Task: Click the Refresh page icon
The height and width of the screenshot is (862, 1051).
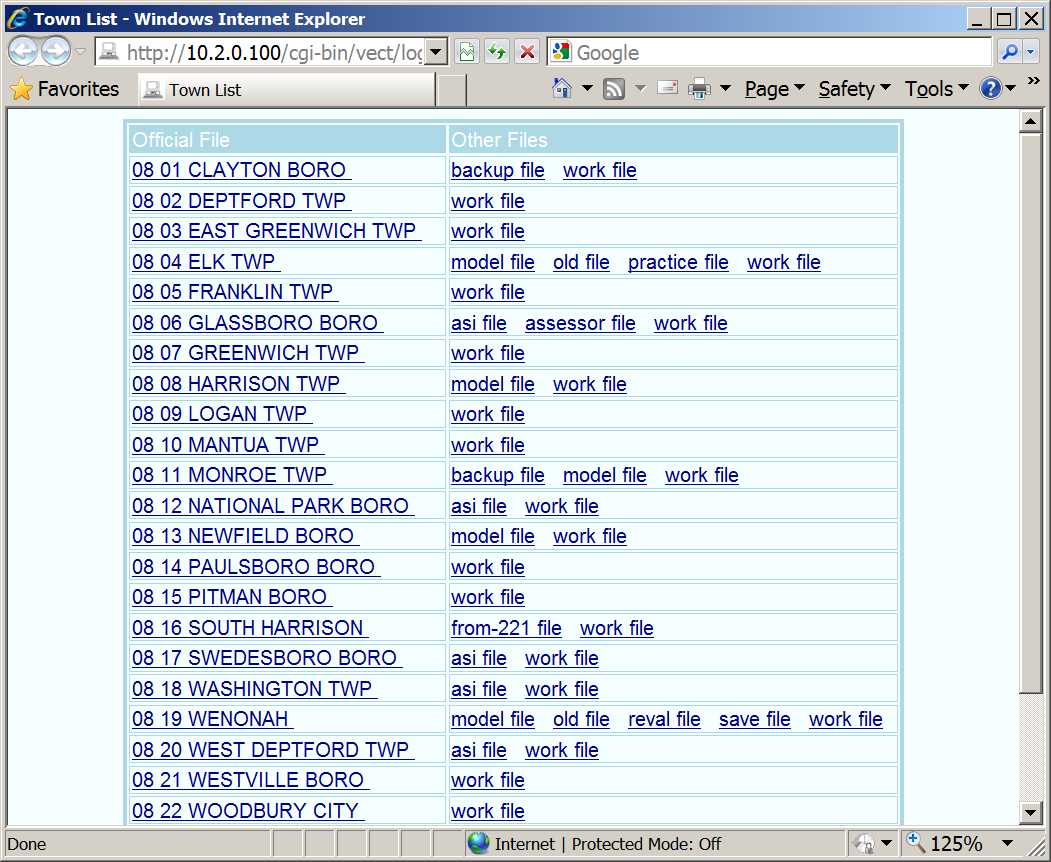Action: pyautogui.click(x=497, y=52)
